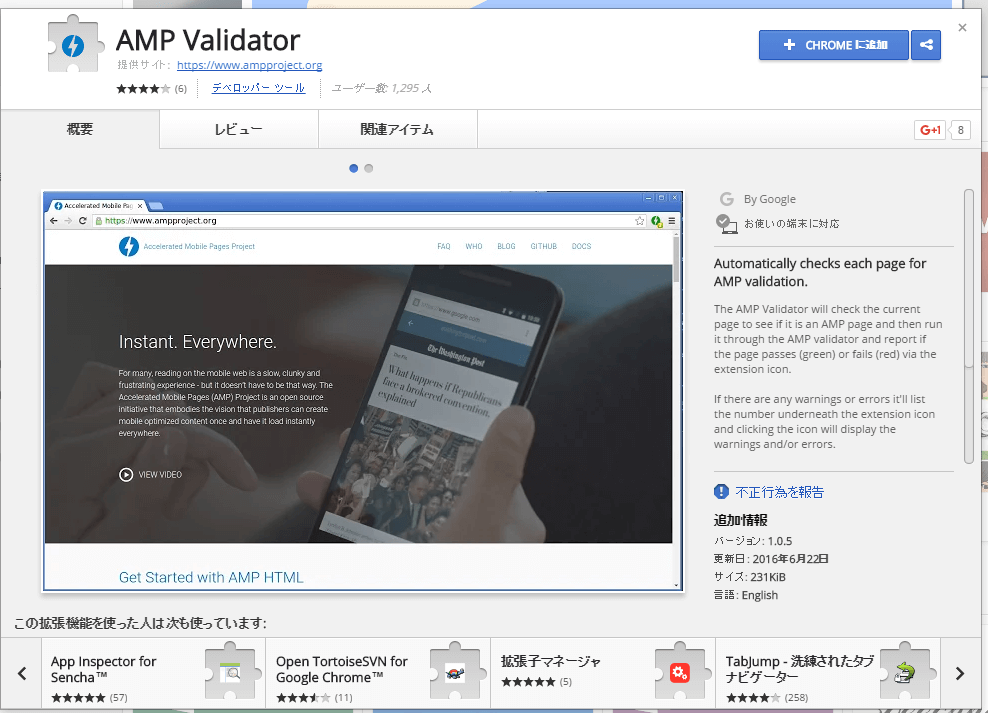
Task: Open the デベロッパー ツール category link
Action: tap(258, 88)
